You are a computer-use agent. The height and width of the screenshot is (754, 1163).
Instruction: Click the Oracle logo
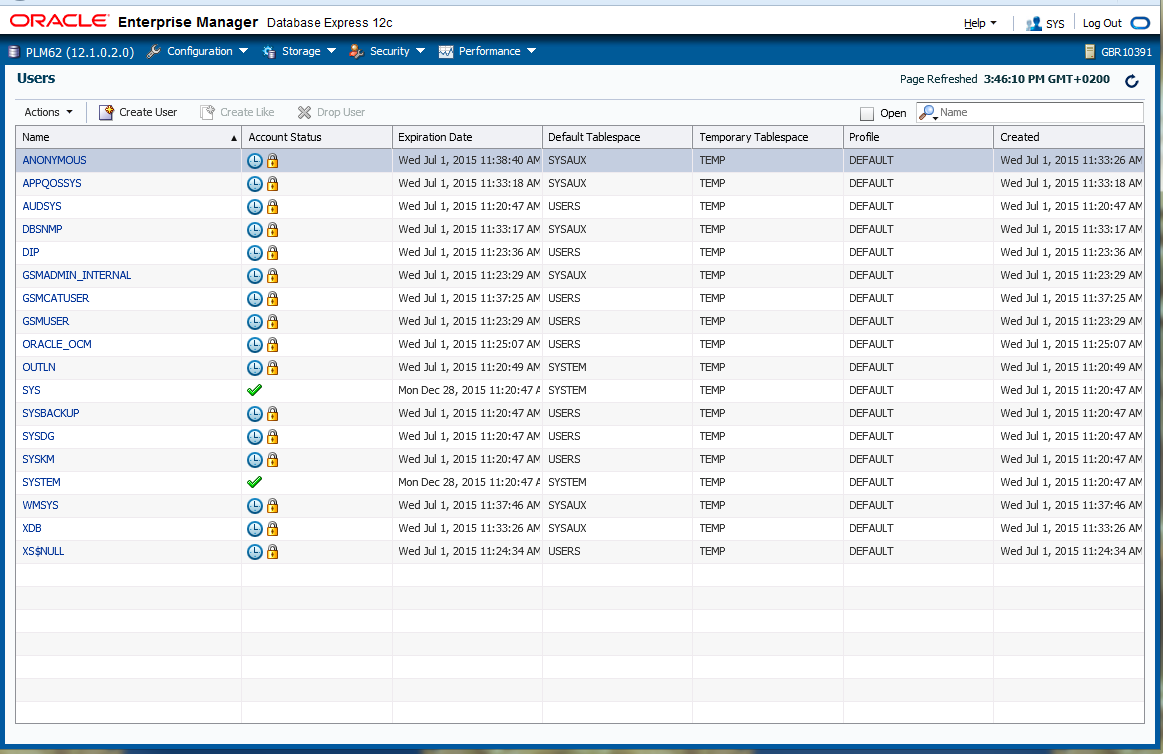[x=59, y=21]
